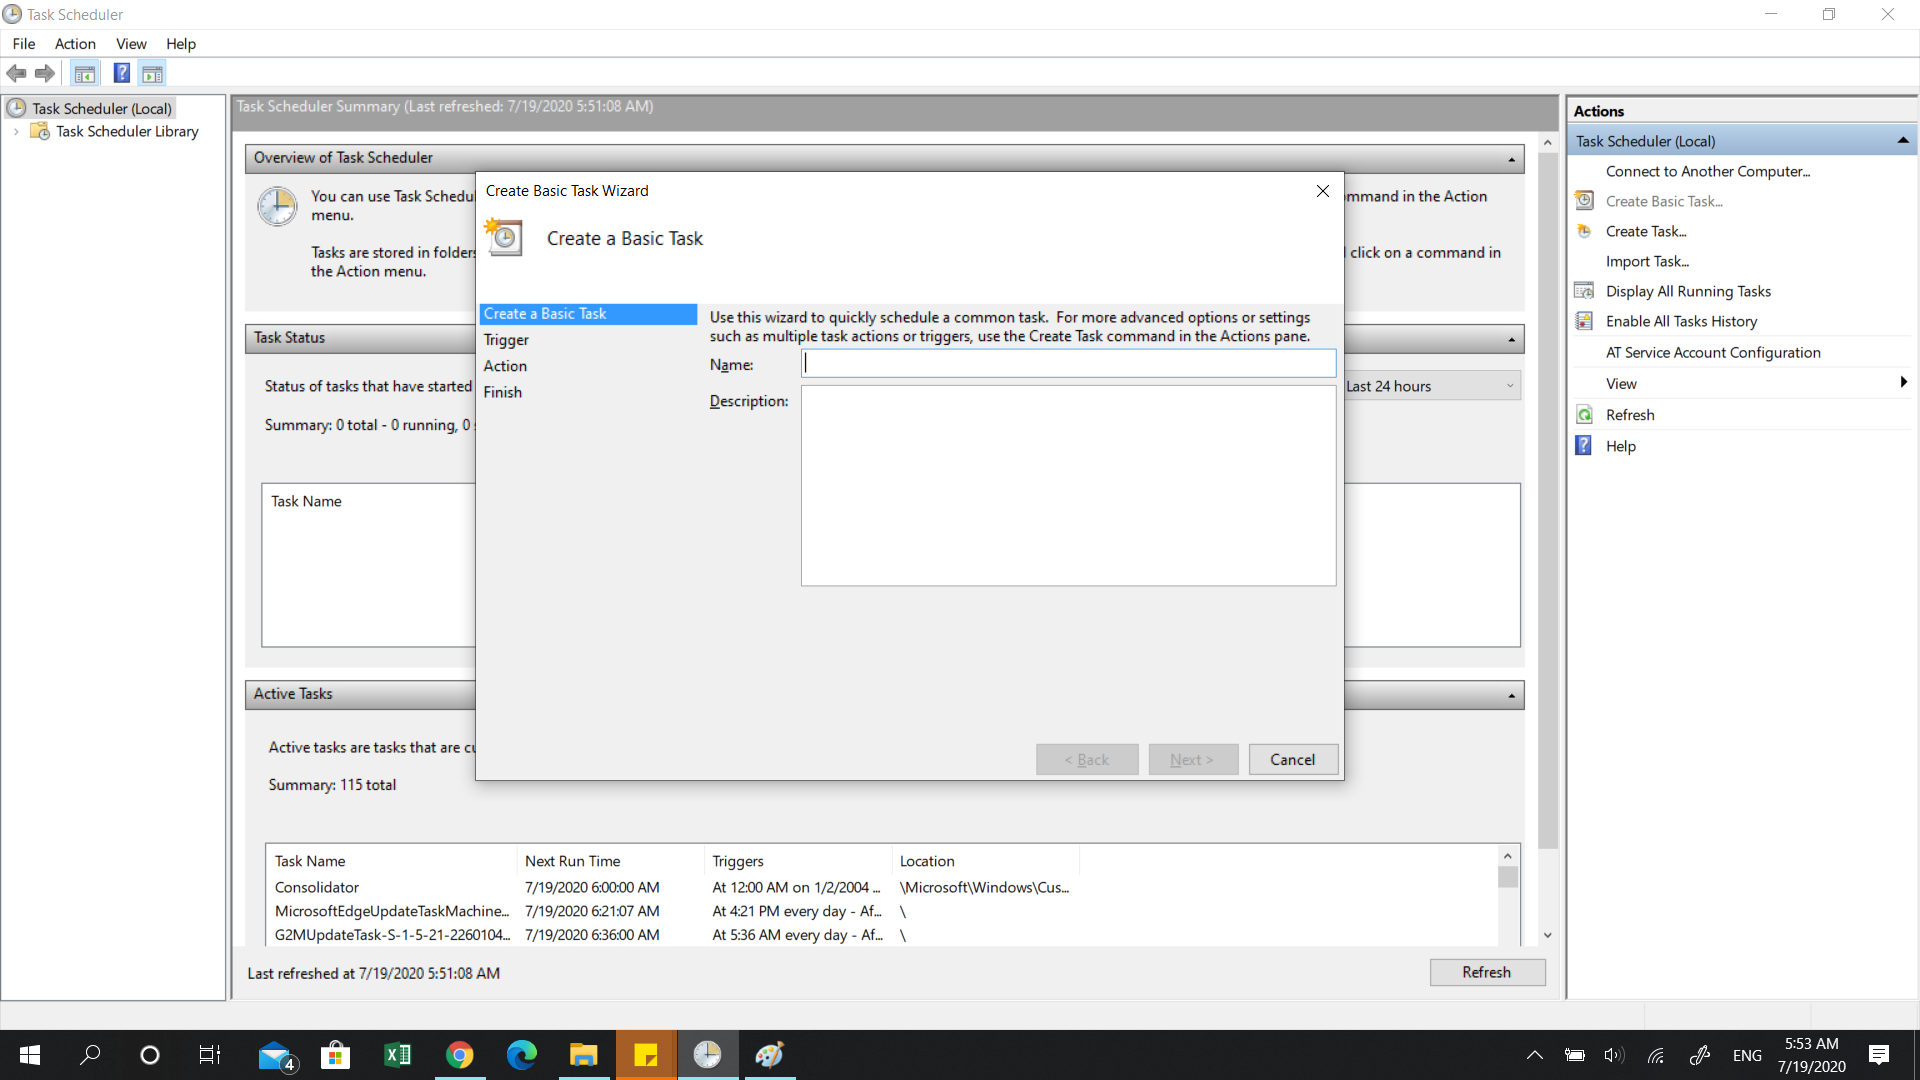Viewport: 1920px width, 1080px height.
Task: Click the Forward navigation arrow in toolbar
Action: pos(45,73)
